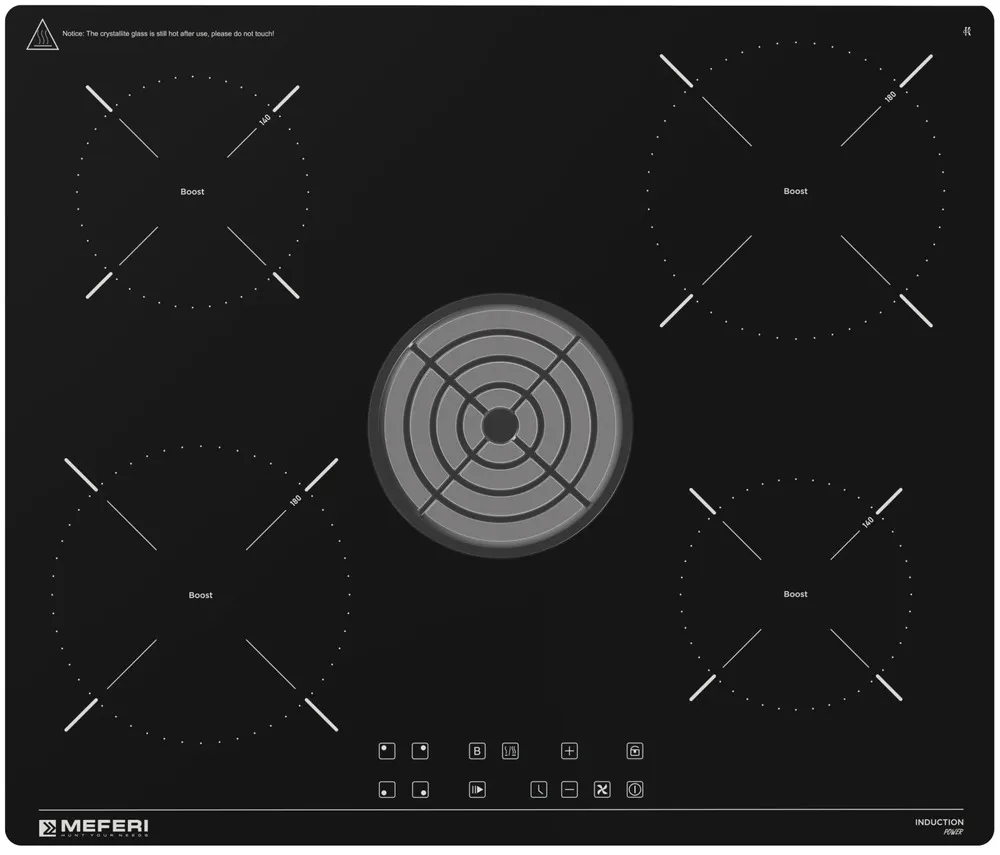Click the central extractor vent grille
This screenshot has width=1000, height=855.
[x=499, y=426]
